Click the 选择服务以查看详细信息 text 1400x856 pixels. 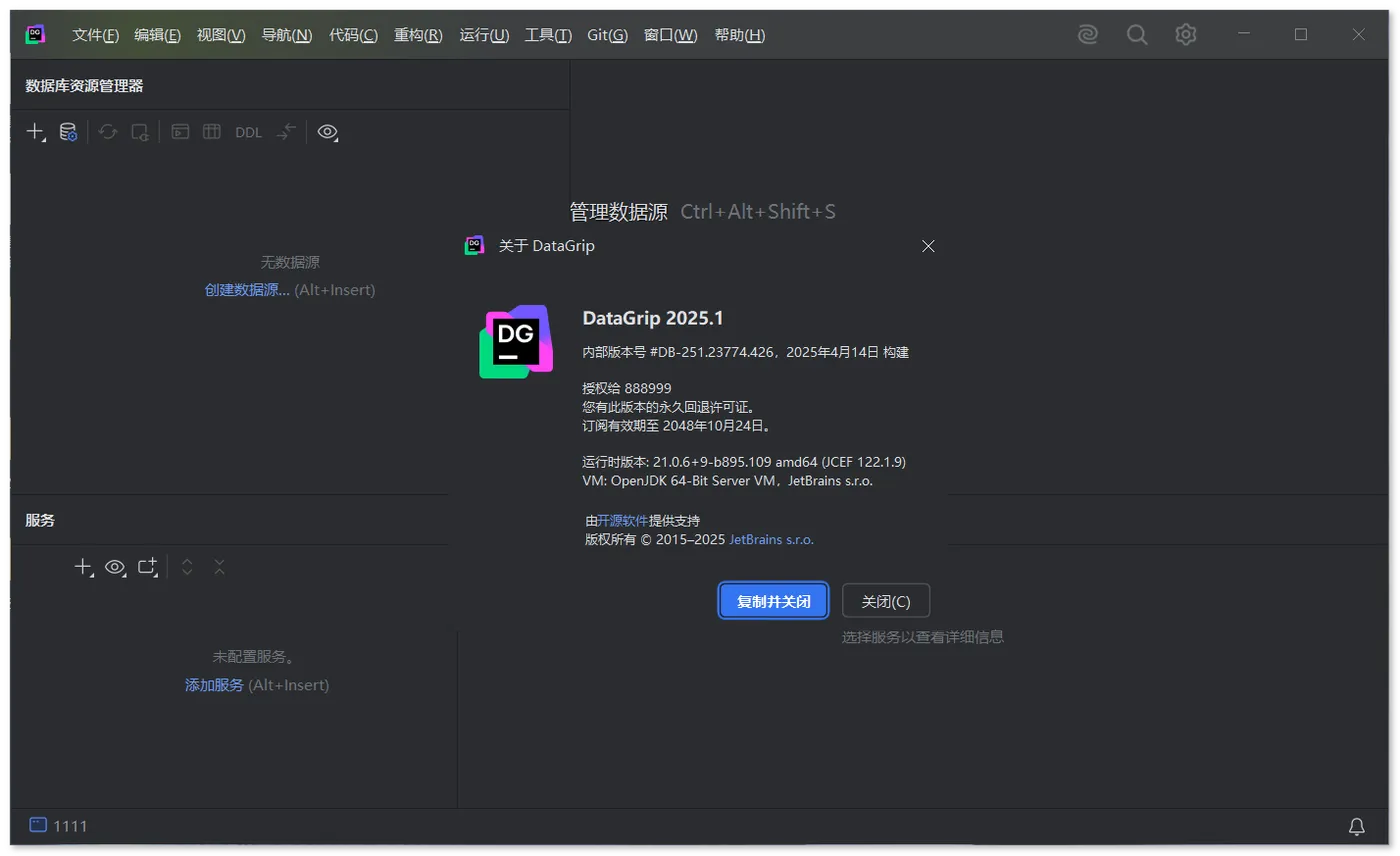(922, 637)
